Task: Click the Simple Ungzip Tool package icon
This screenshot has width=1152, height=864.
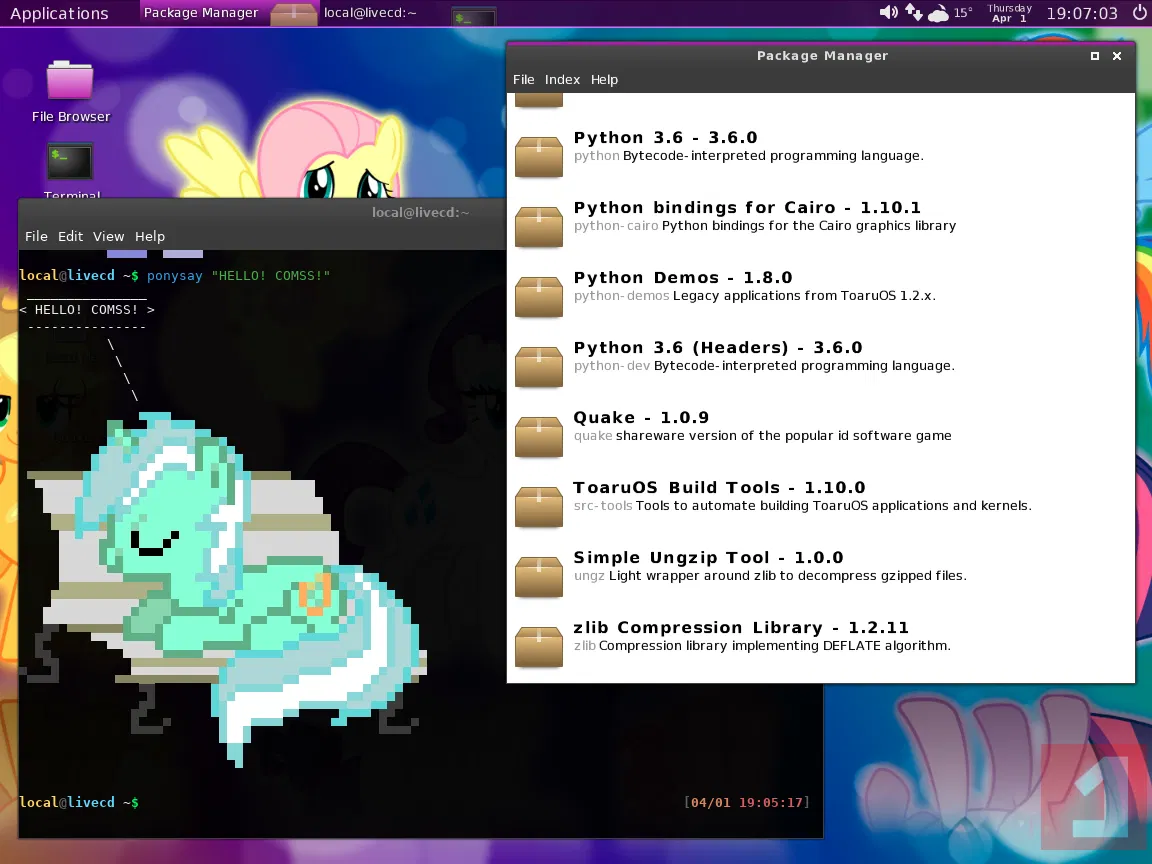Action: click(x=539, y=576)
